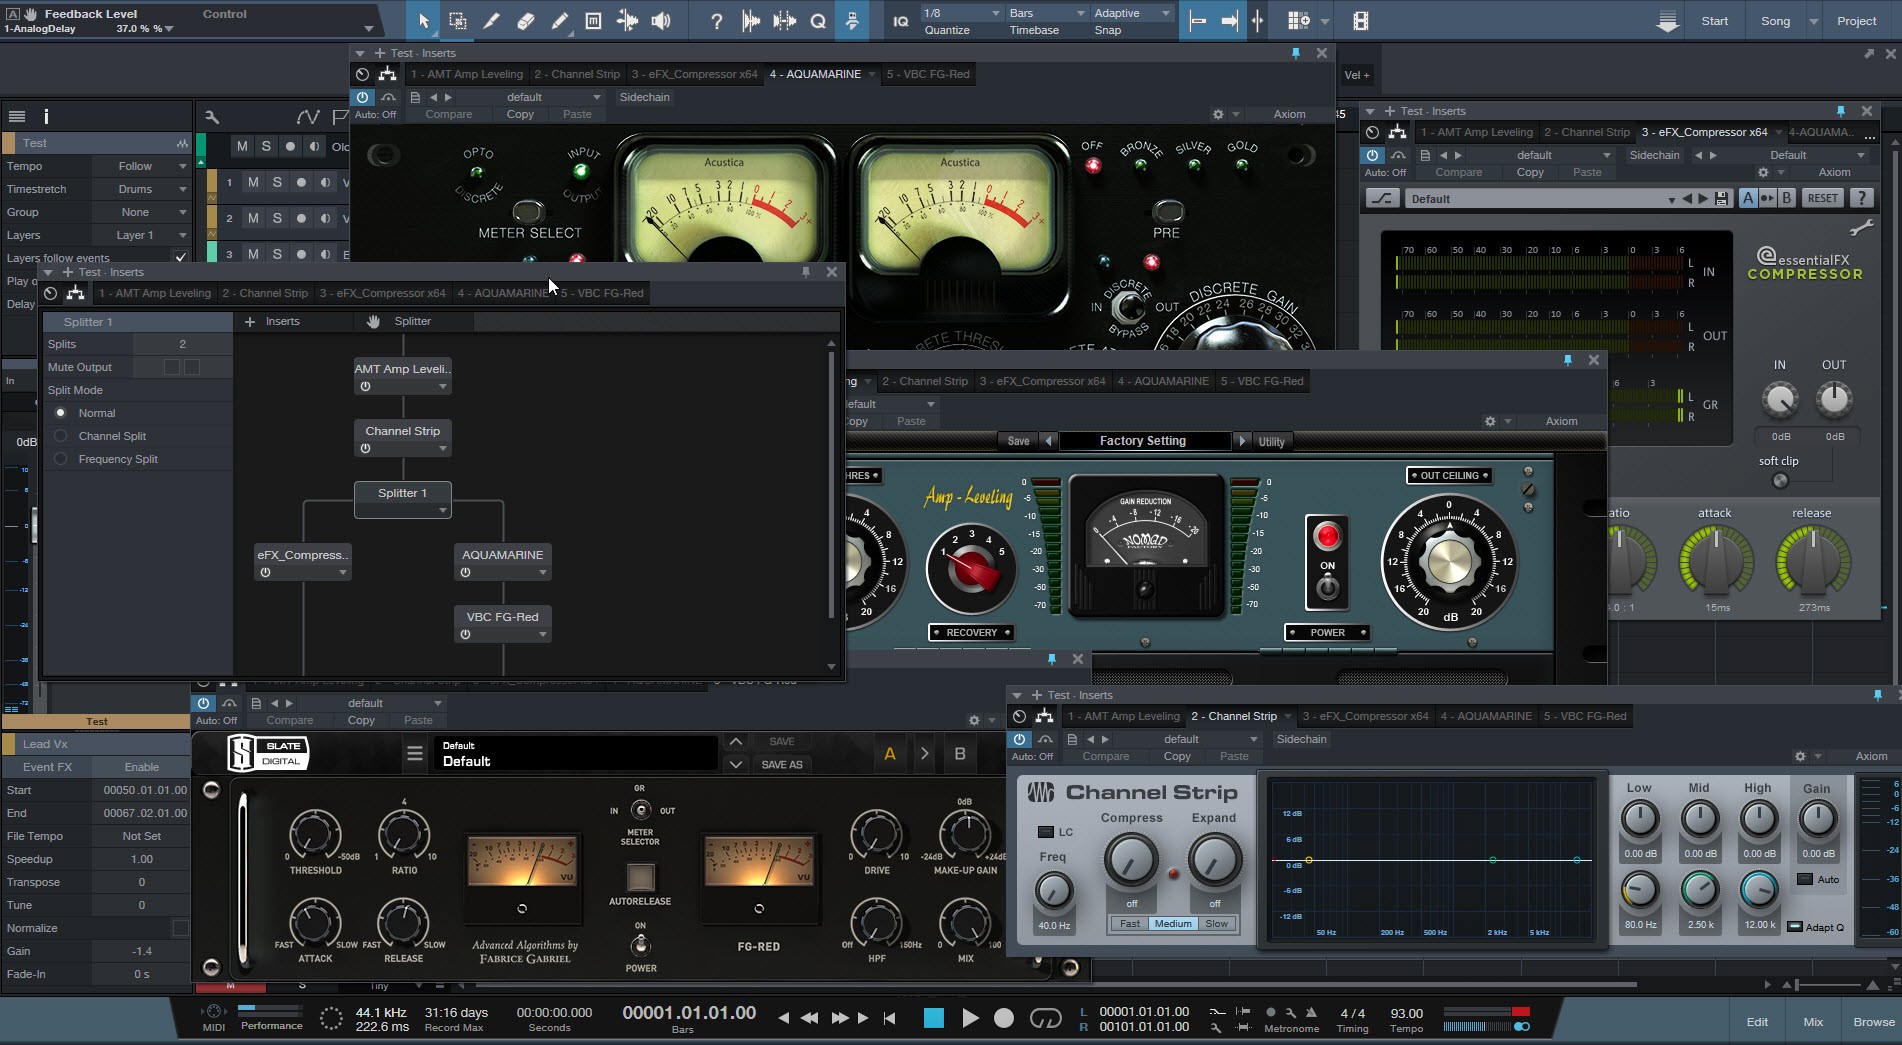Select the Frequency Split mode
The width and height of the screenshot is (1902, 1045).
(61, 459)
